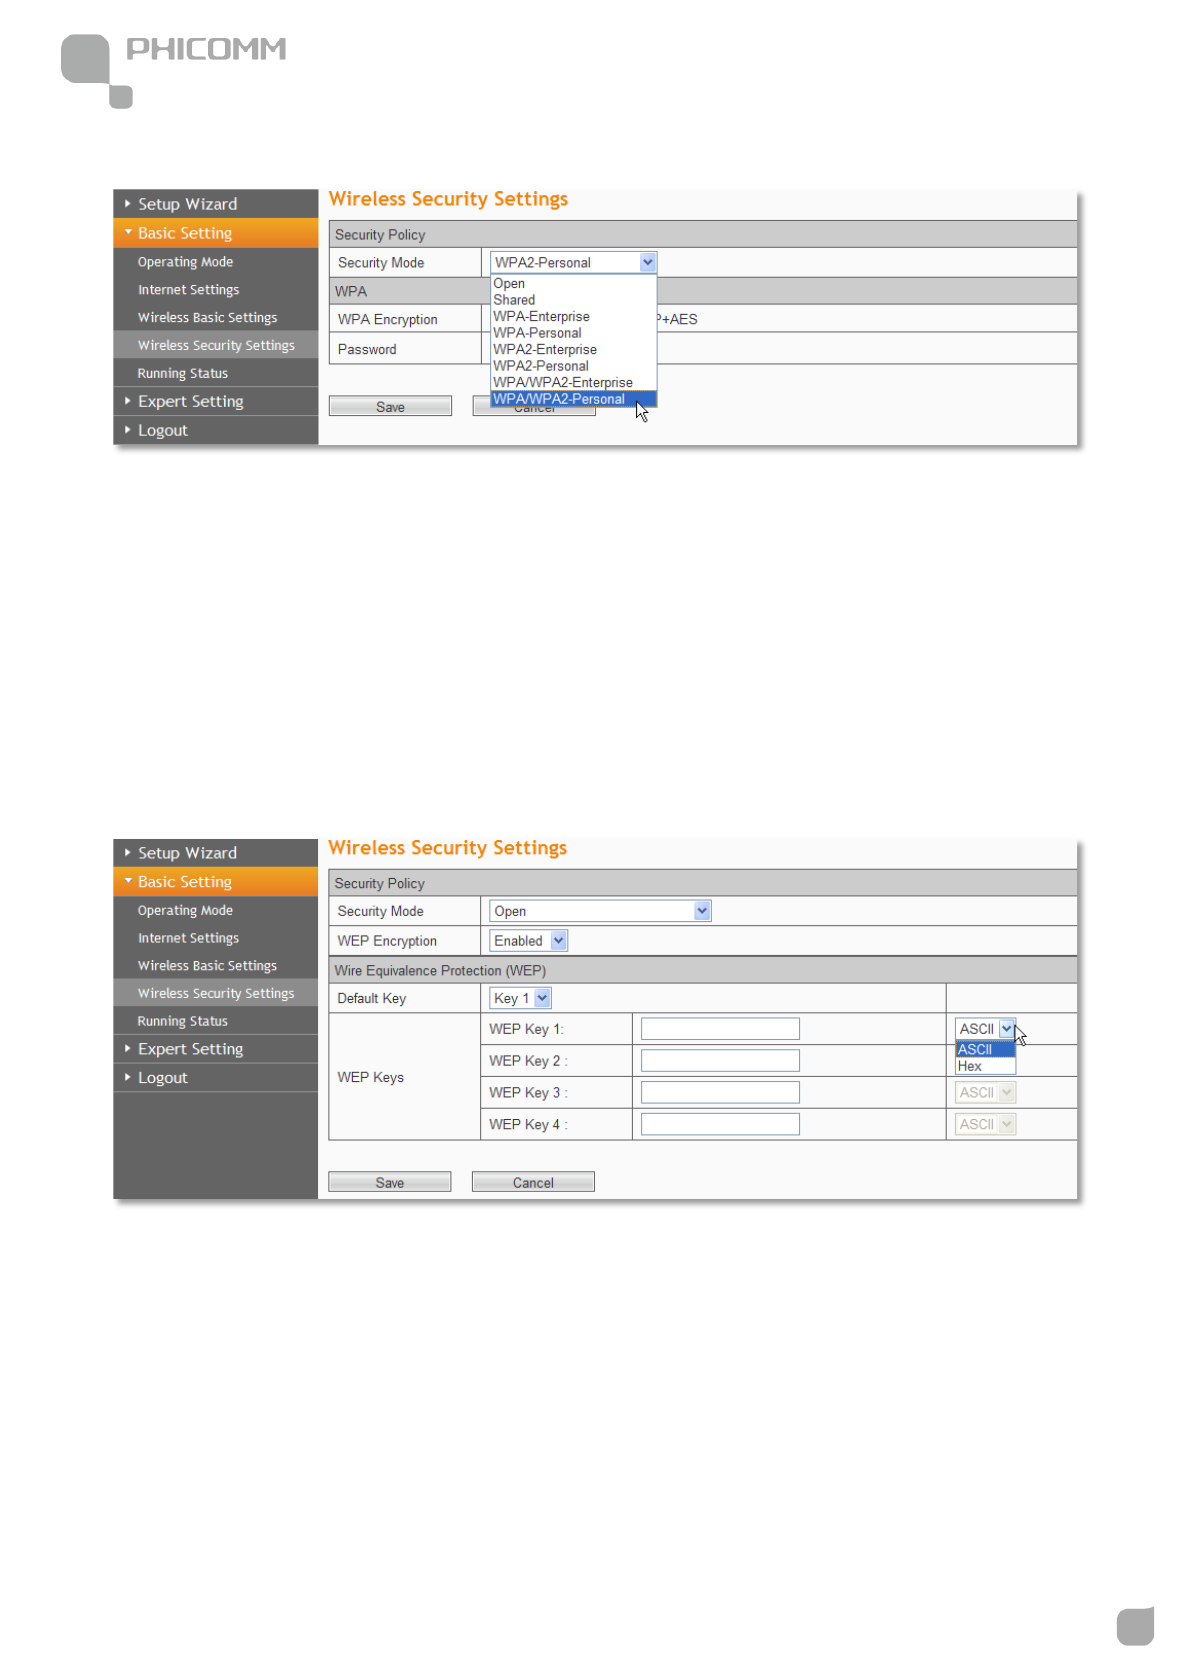Screen dimensions: 1191x1680
Task: Select highlighted ASCII option in format list
Action: [x=985, y=1050]
